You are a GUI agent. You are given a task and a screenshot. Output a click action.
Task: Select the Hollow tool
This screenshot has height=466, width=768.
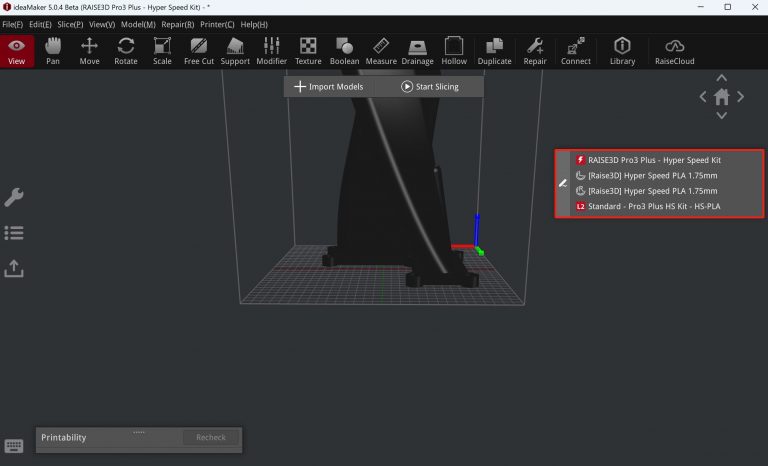[454, 51]
